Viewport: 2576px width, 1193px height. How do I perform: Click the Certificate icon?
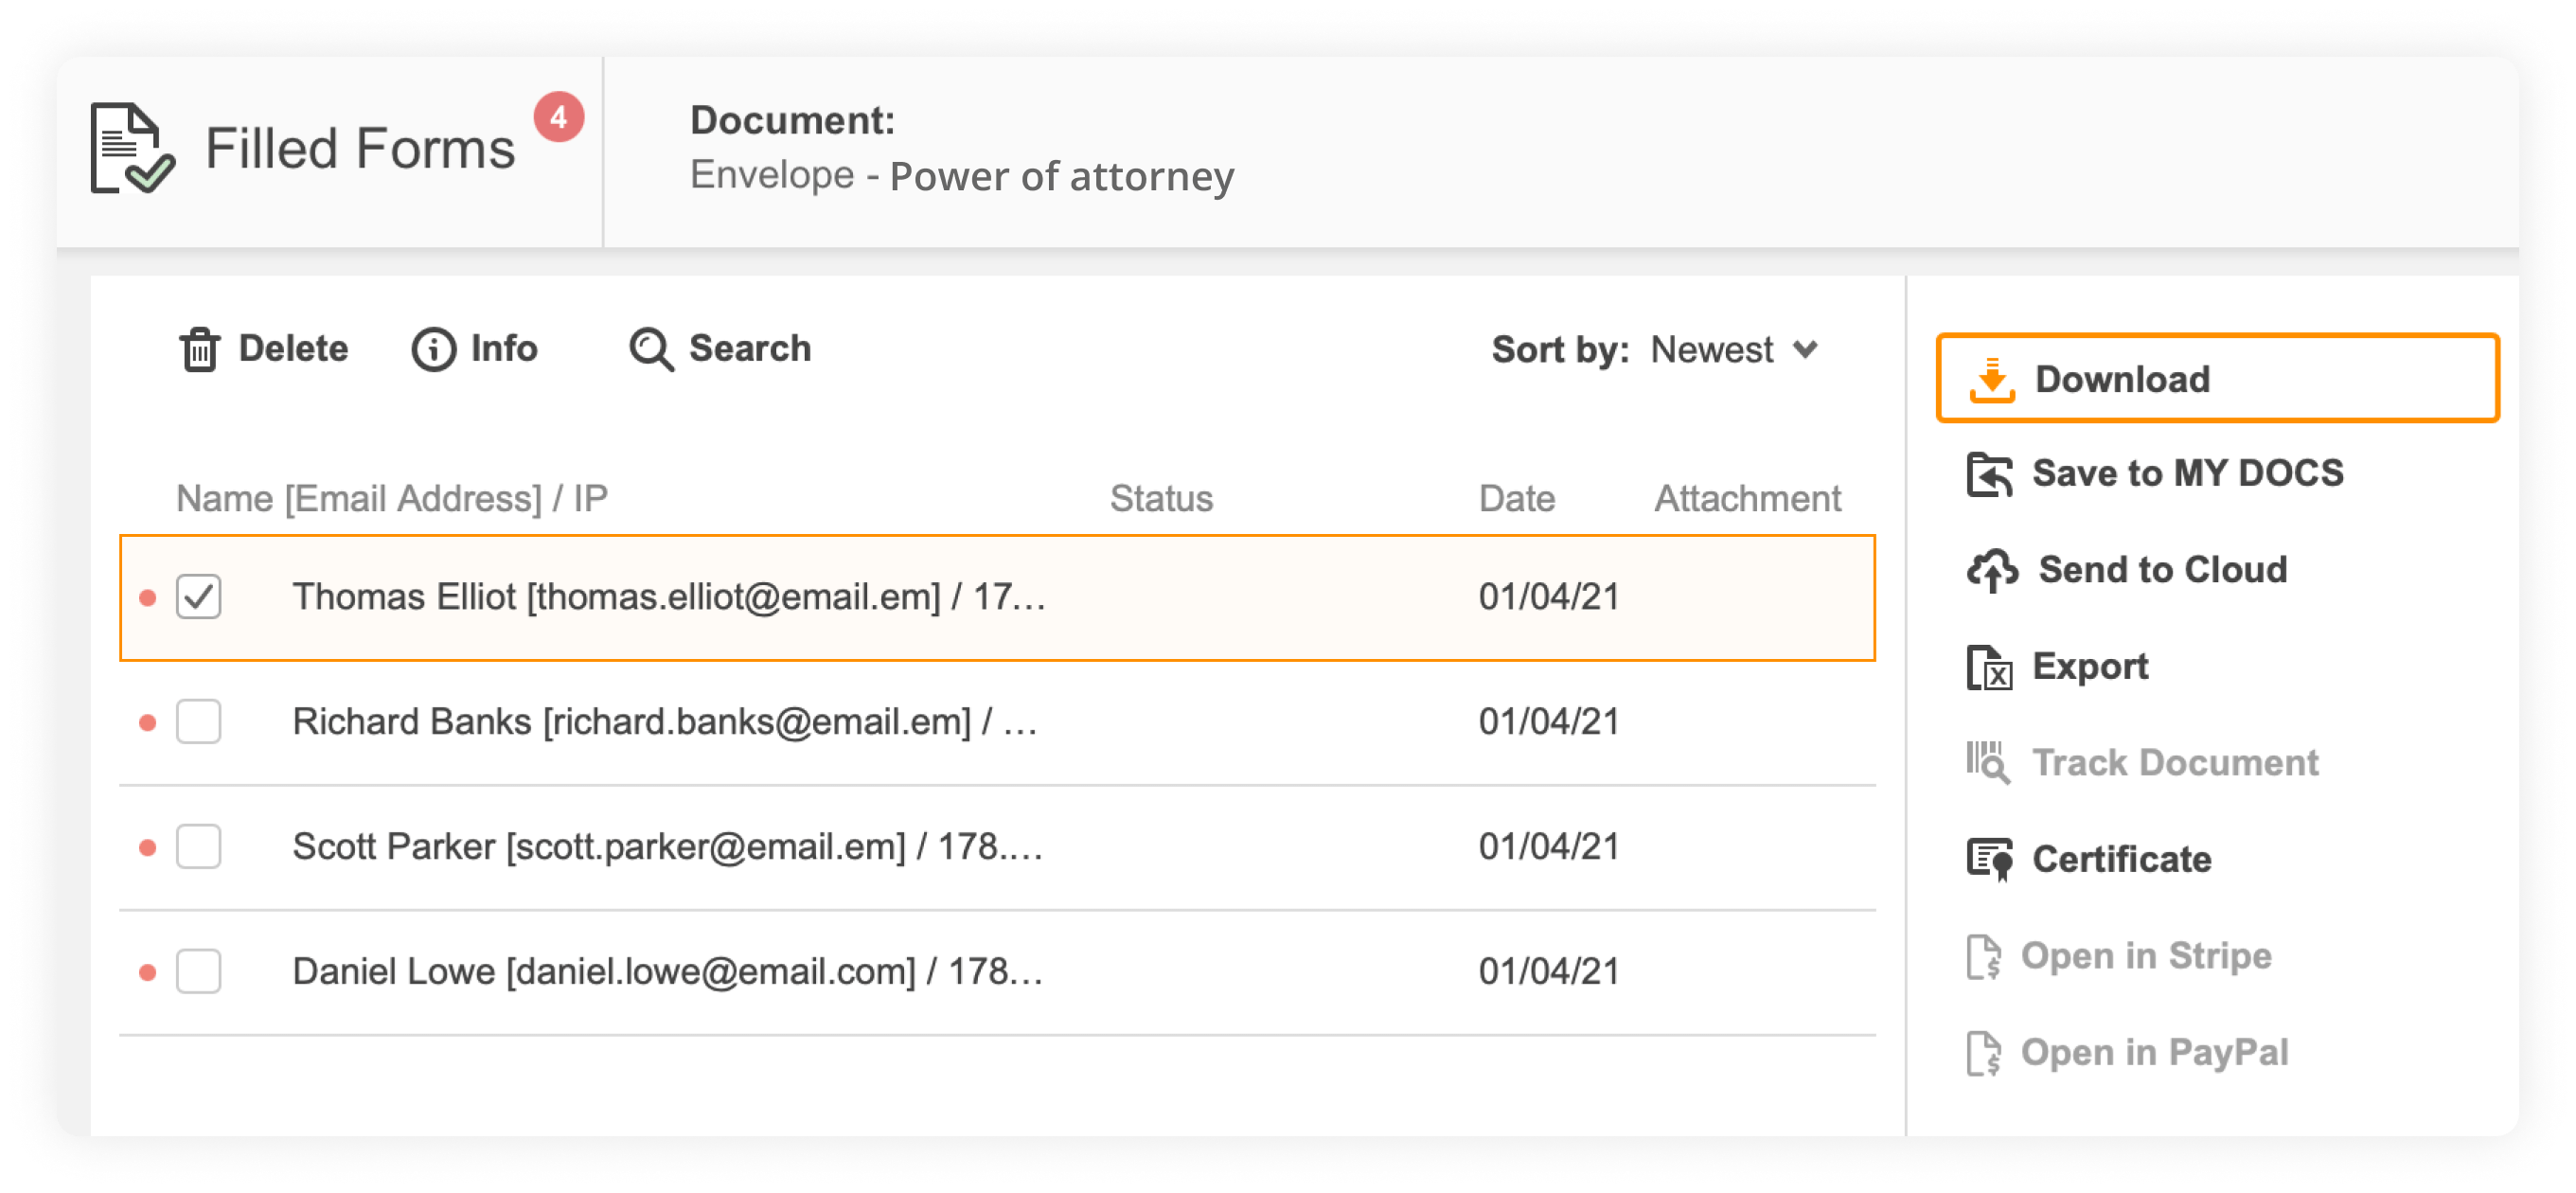click(x=1993, y=858)
